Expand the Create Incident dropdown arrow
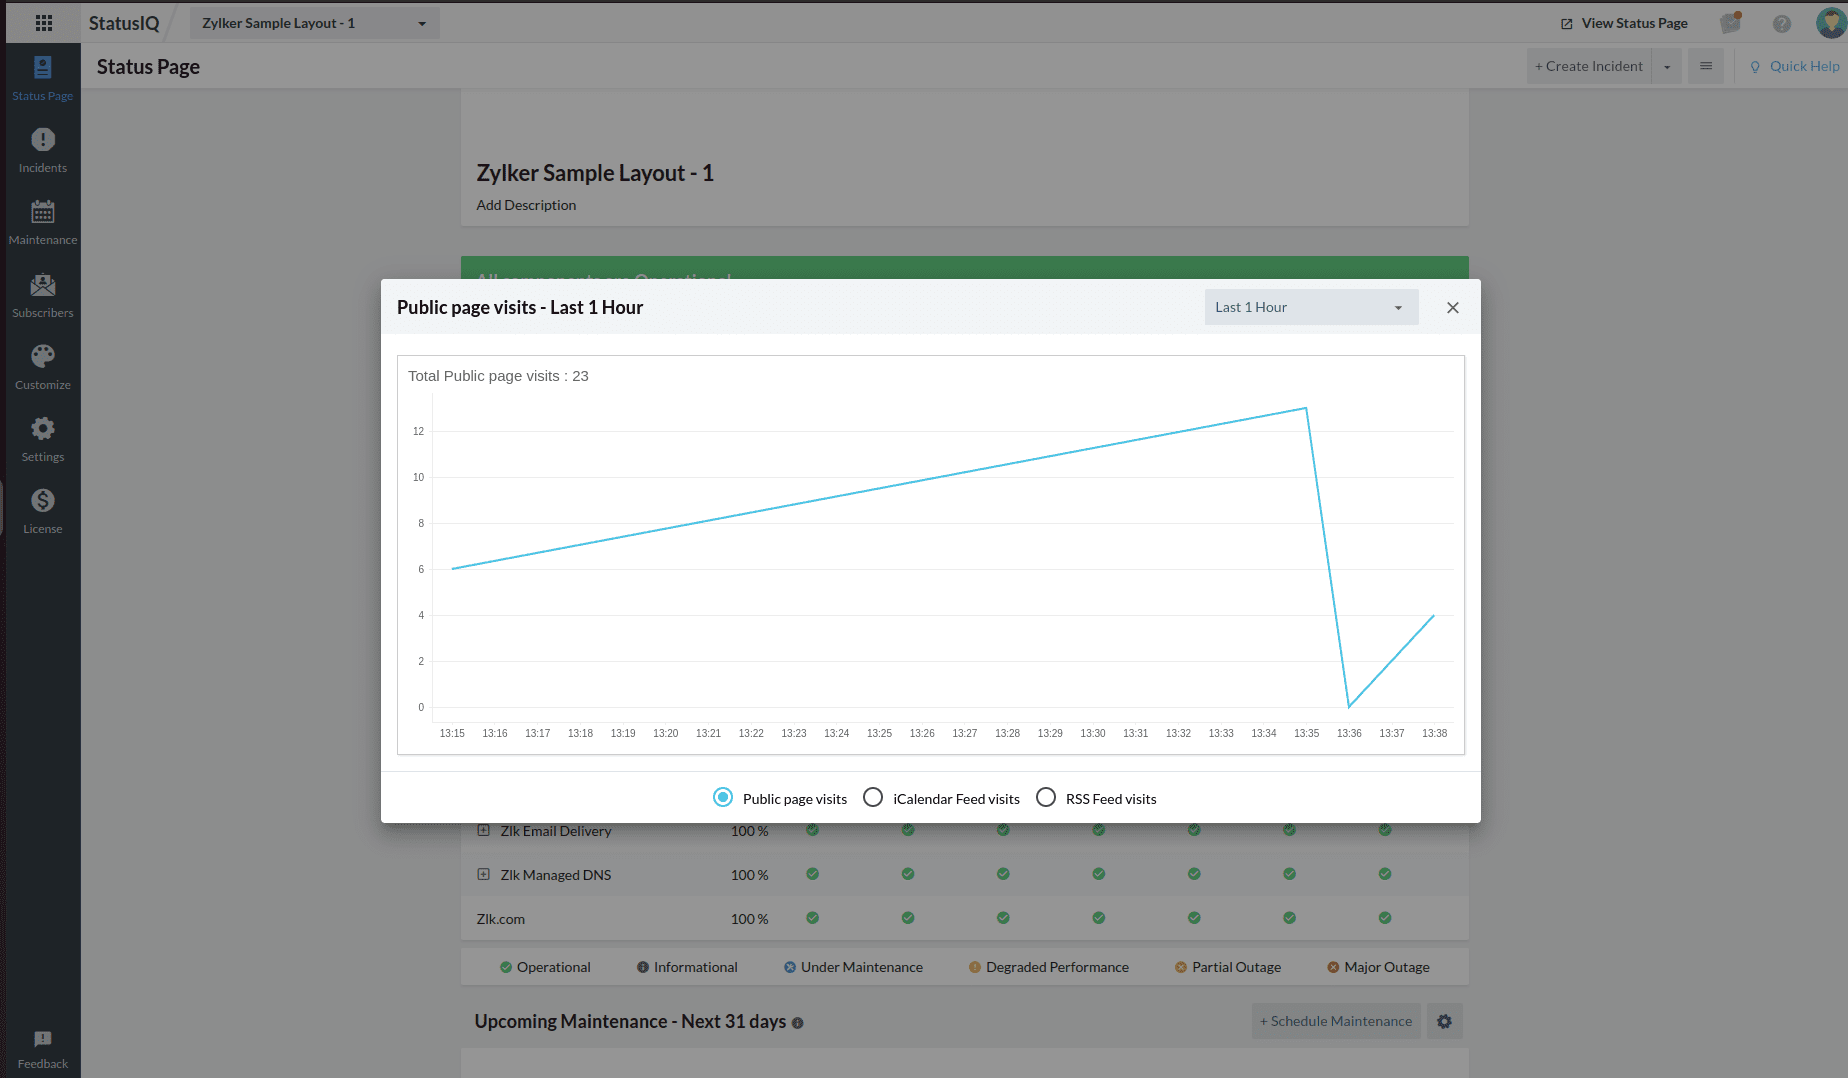1848x1078 pixels. (x=1667, y=67)
